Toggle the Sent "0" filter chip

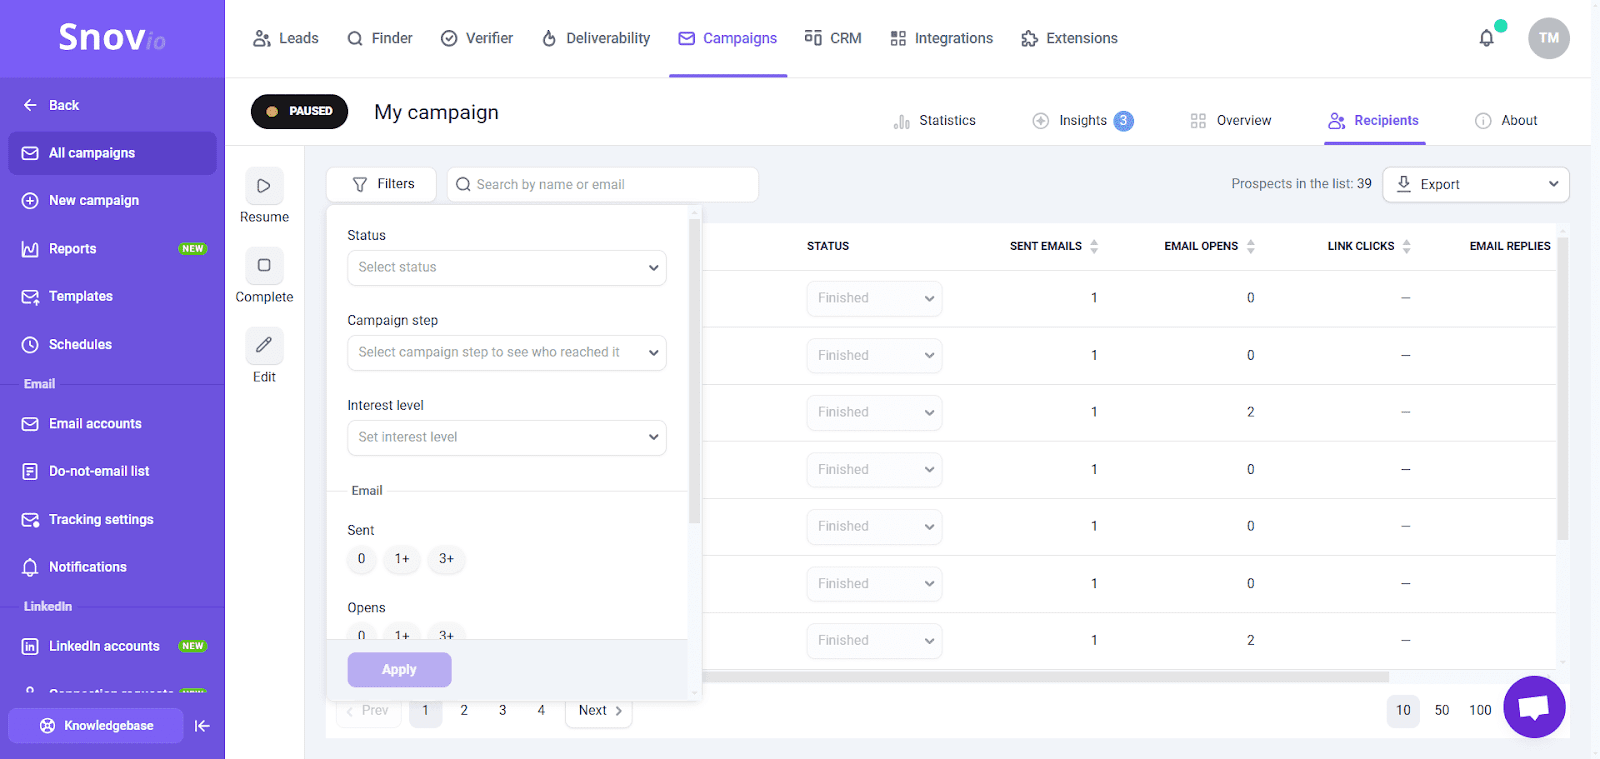[361, 559]
